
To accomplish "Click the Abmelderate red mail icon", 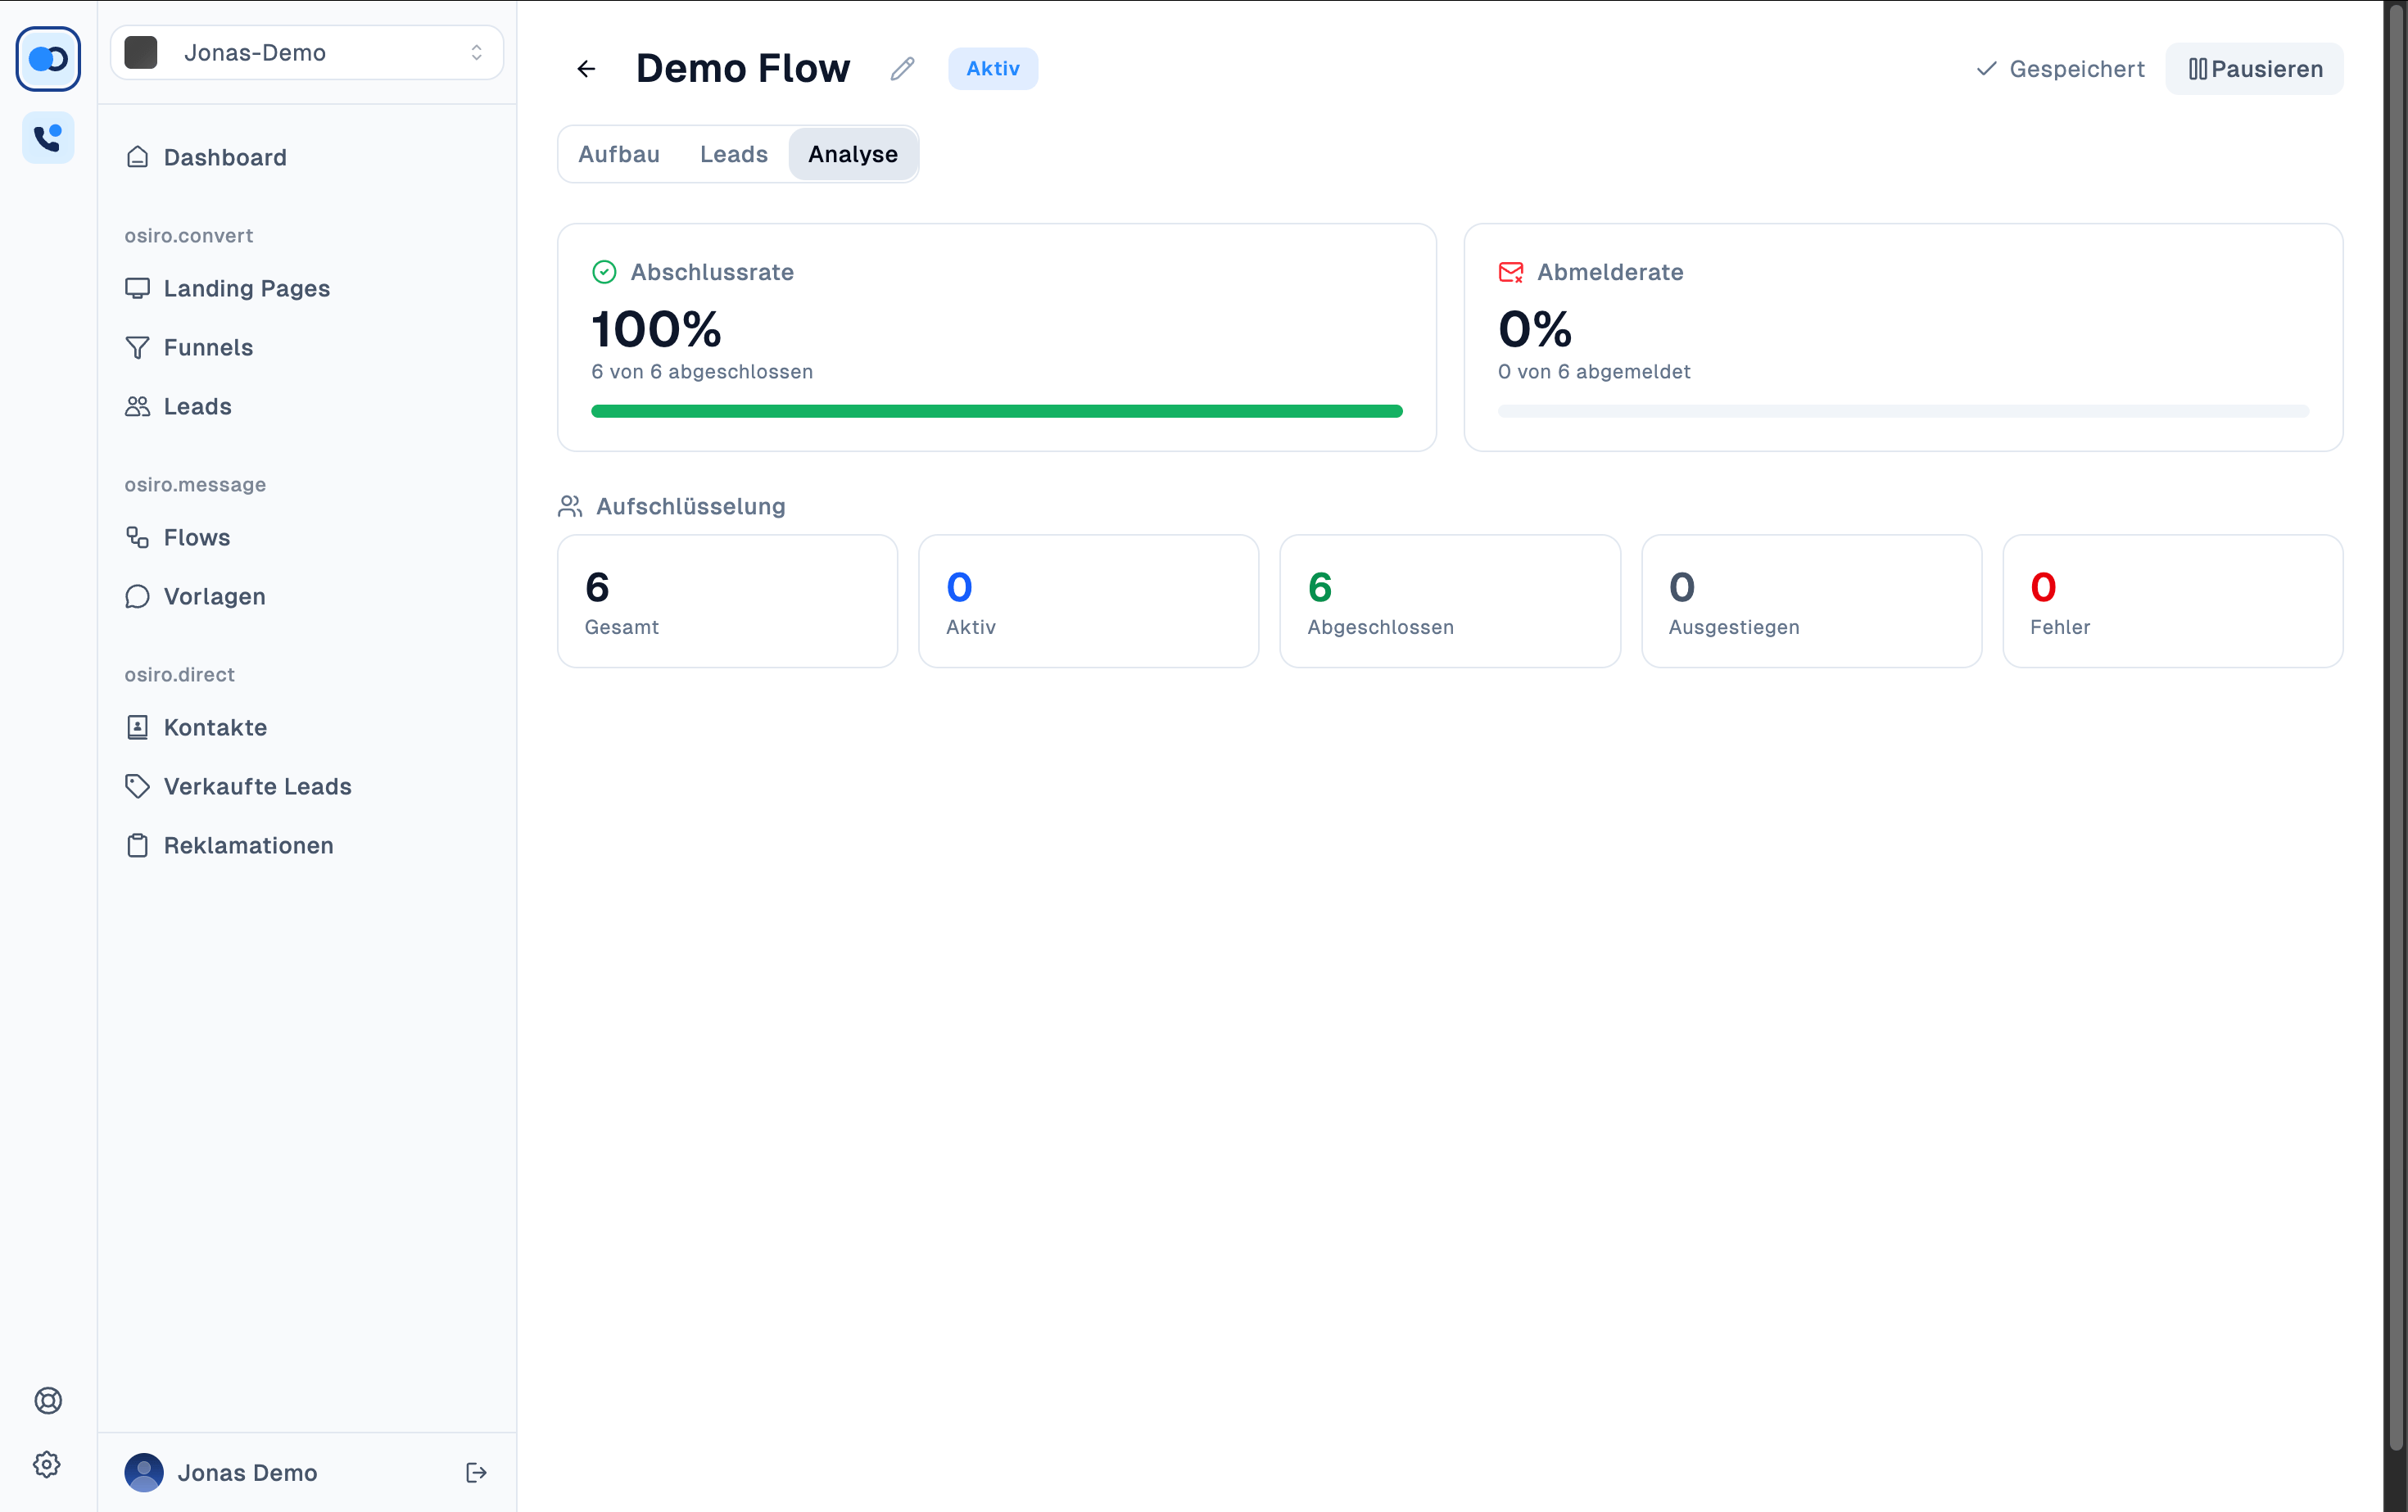I will [1511, 272].
